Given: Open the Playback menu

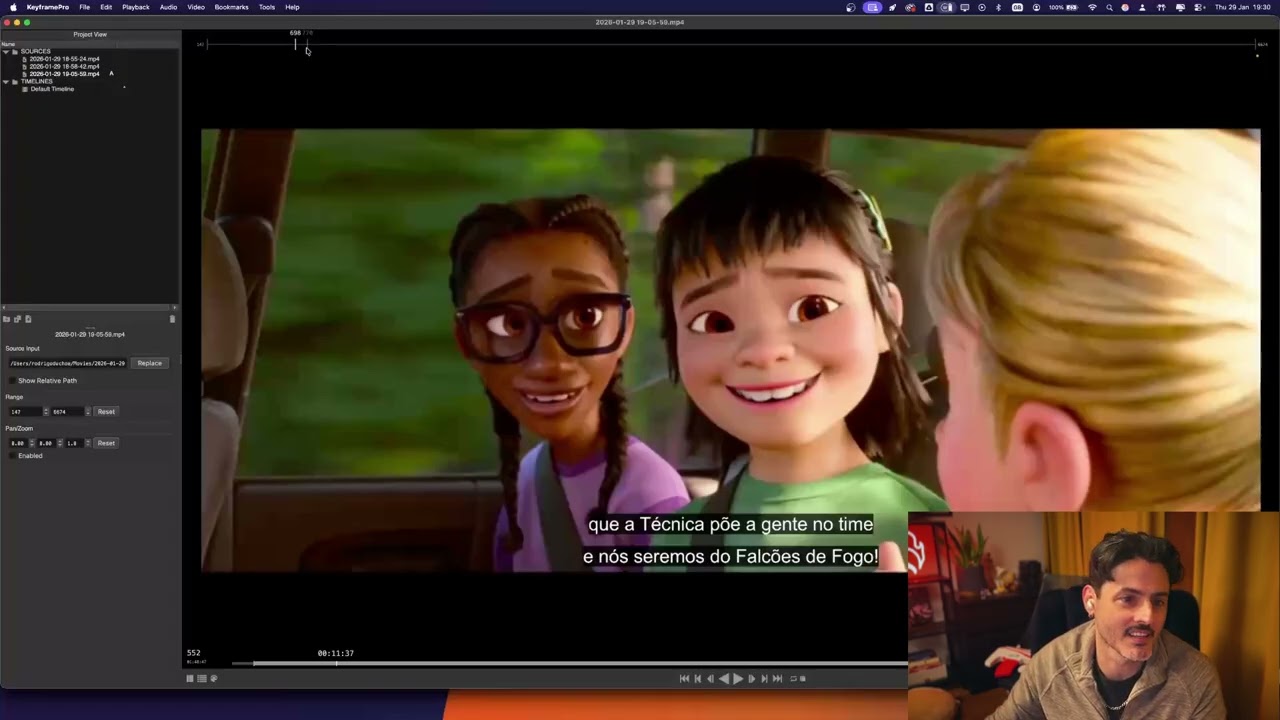Looking at the screenshot, I should [136, 7].
